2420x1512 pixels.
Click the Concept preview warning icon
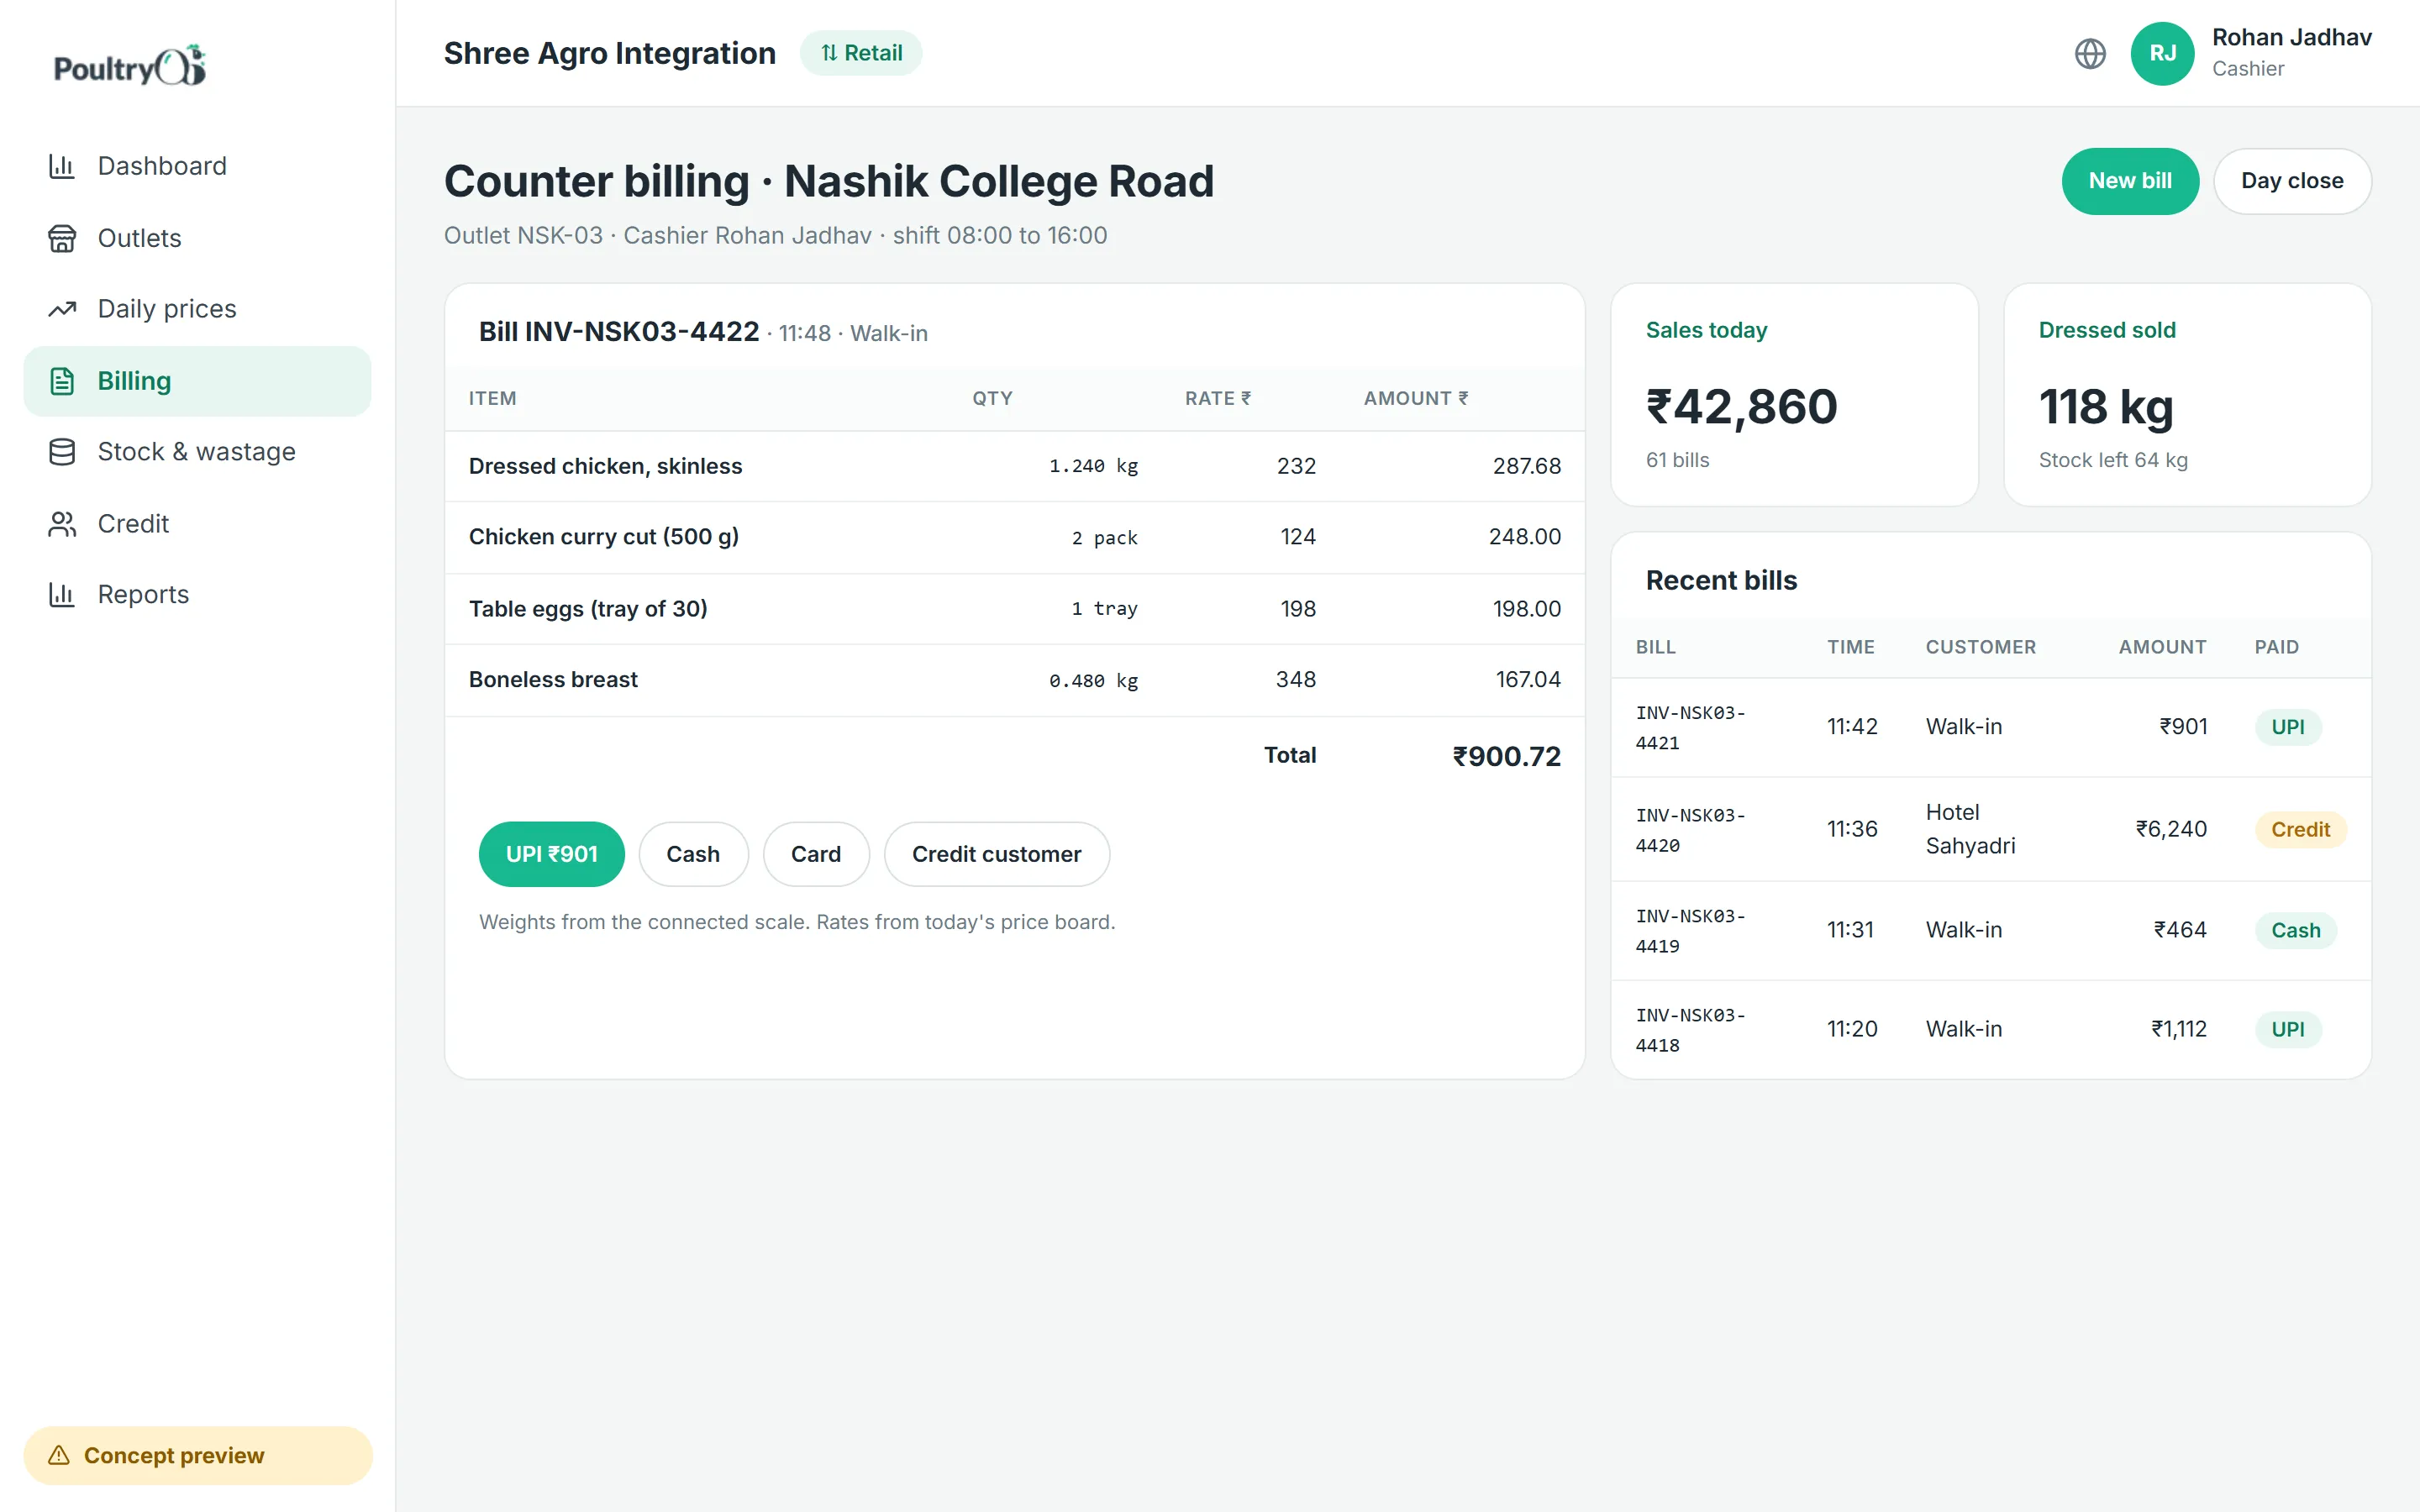coord(59,1455)
